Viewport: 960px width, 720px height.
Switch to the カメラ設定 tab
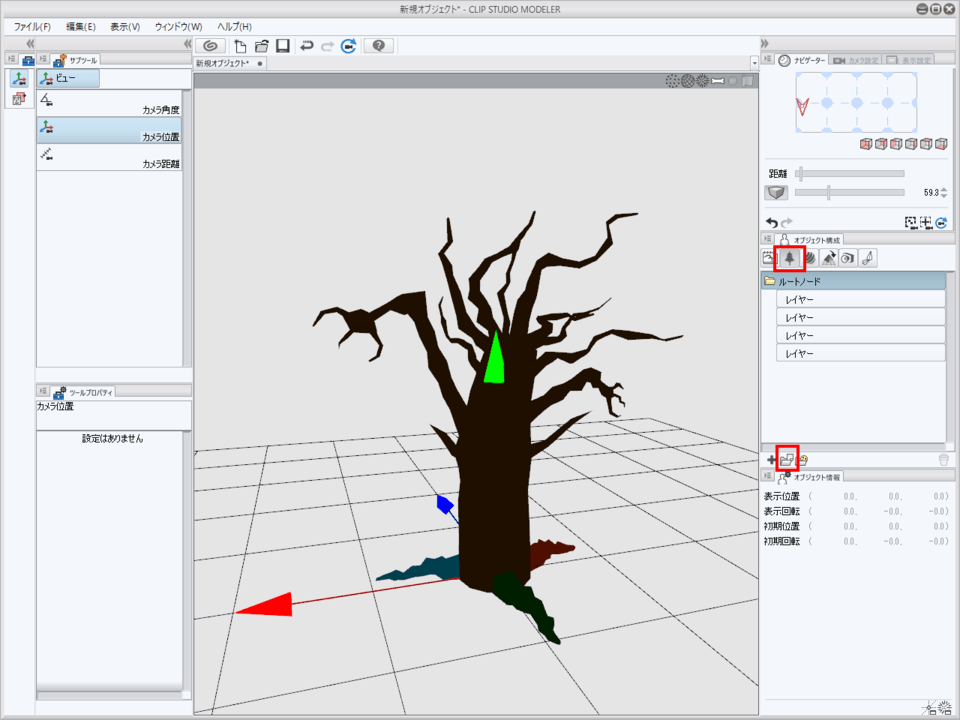tap(856, 60)
